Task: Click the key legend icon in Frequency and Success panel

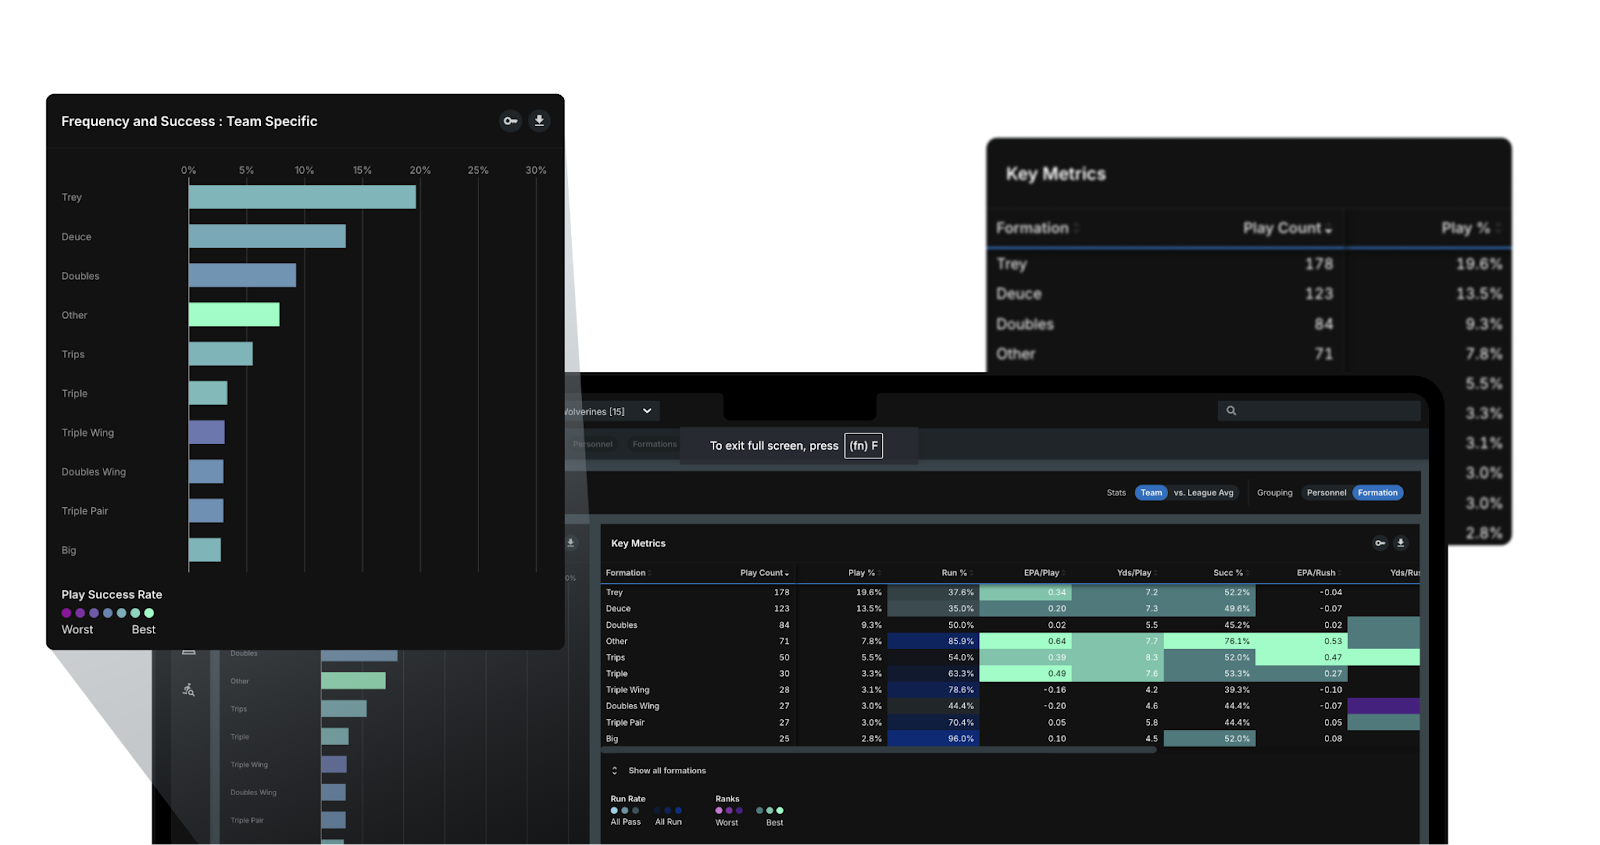Action: pyautogui.click(x=510, y=121)
